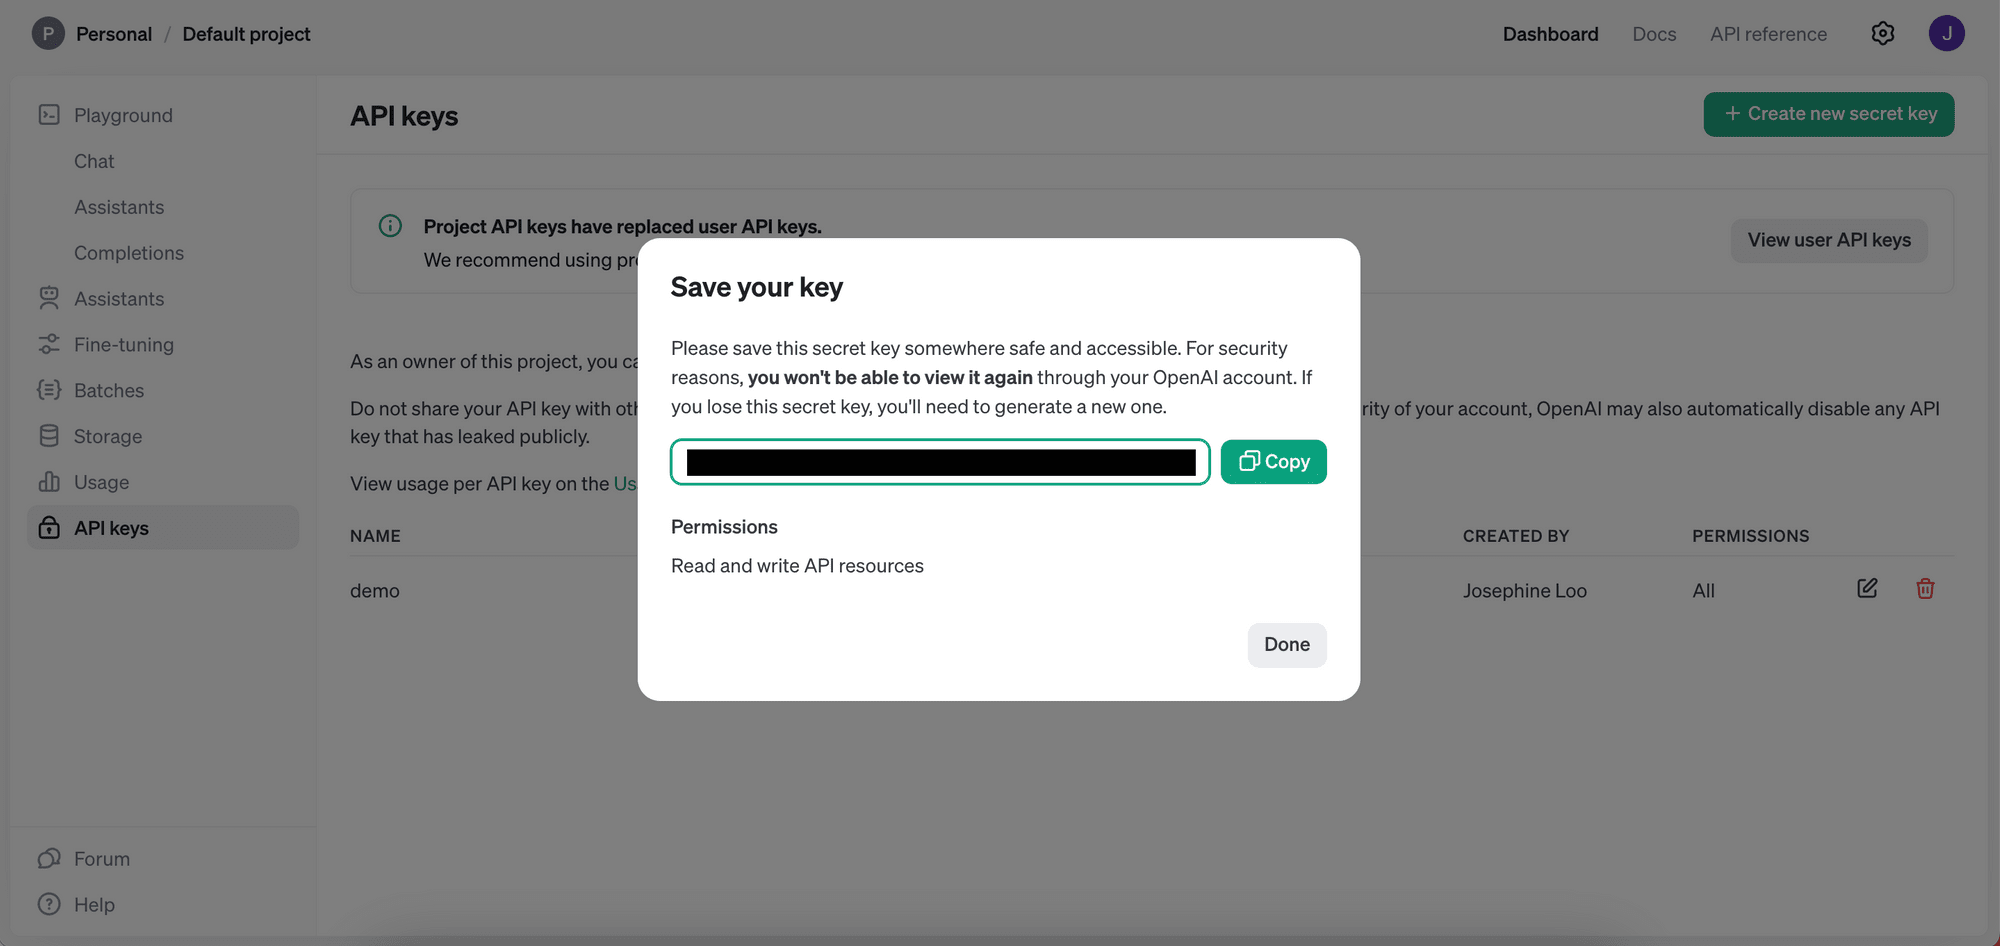This screenshot has width=2000, height=946.
Task: Select Chat under Playground
Action: [94, 161]
